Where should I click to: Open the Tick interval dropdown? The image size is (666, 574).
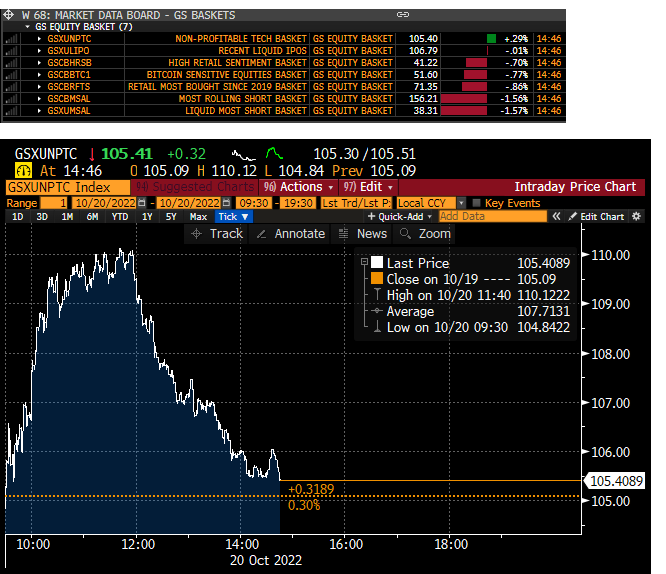(234, 217)
